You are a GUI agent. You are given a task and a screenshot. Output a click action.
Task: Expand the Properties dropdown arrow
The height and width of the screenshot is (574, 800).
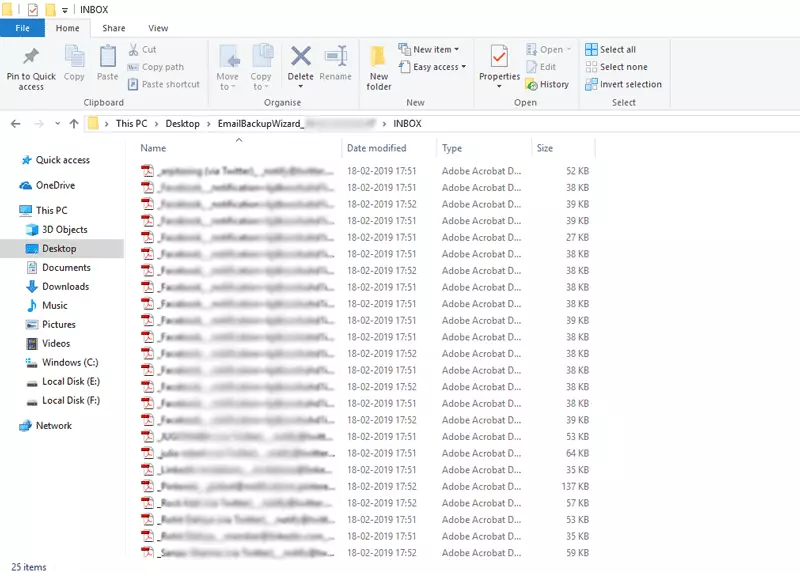[499, 86]
